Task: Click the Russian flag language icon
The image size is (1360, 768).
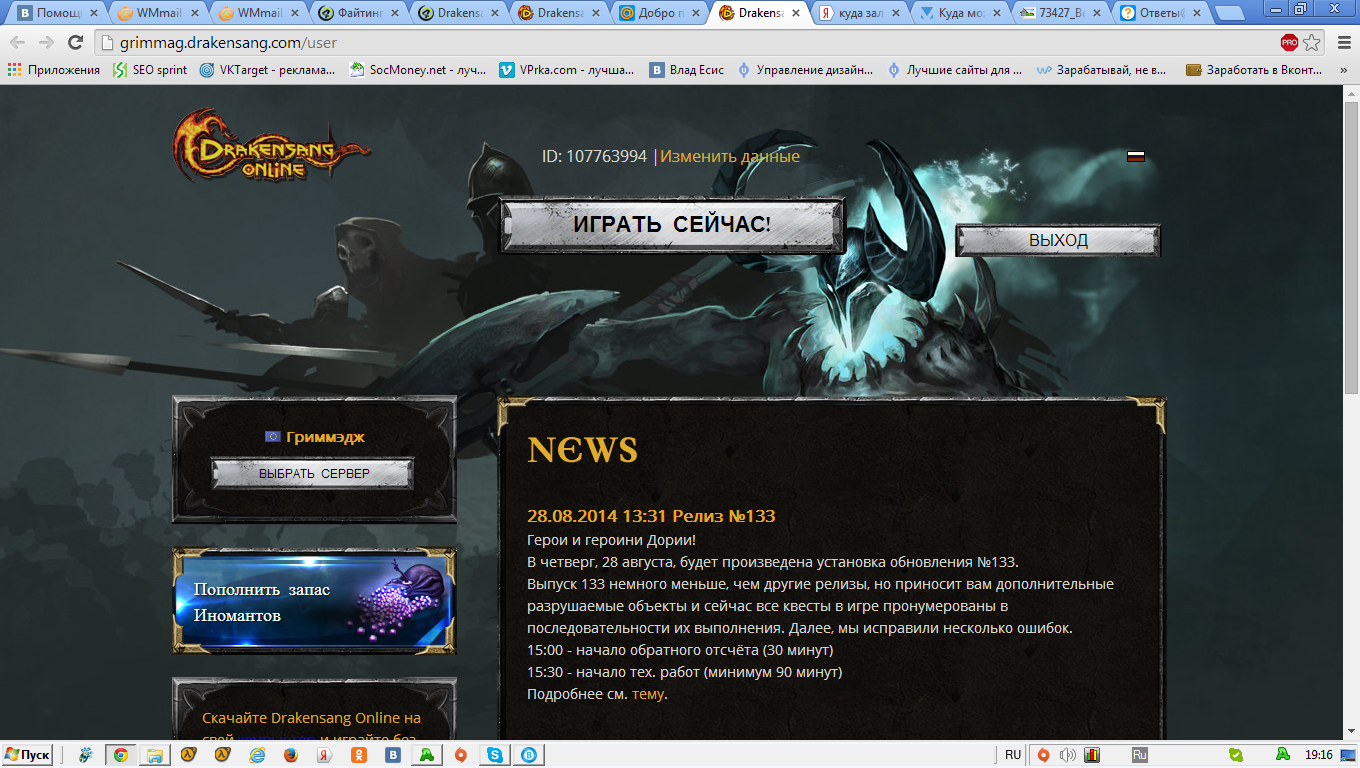Action: click(x=1136, y=156)
